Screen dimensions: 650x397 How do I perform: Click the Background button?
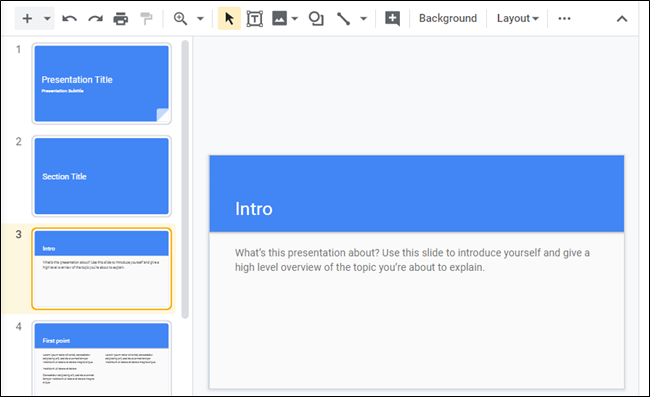click(448, 19)
